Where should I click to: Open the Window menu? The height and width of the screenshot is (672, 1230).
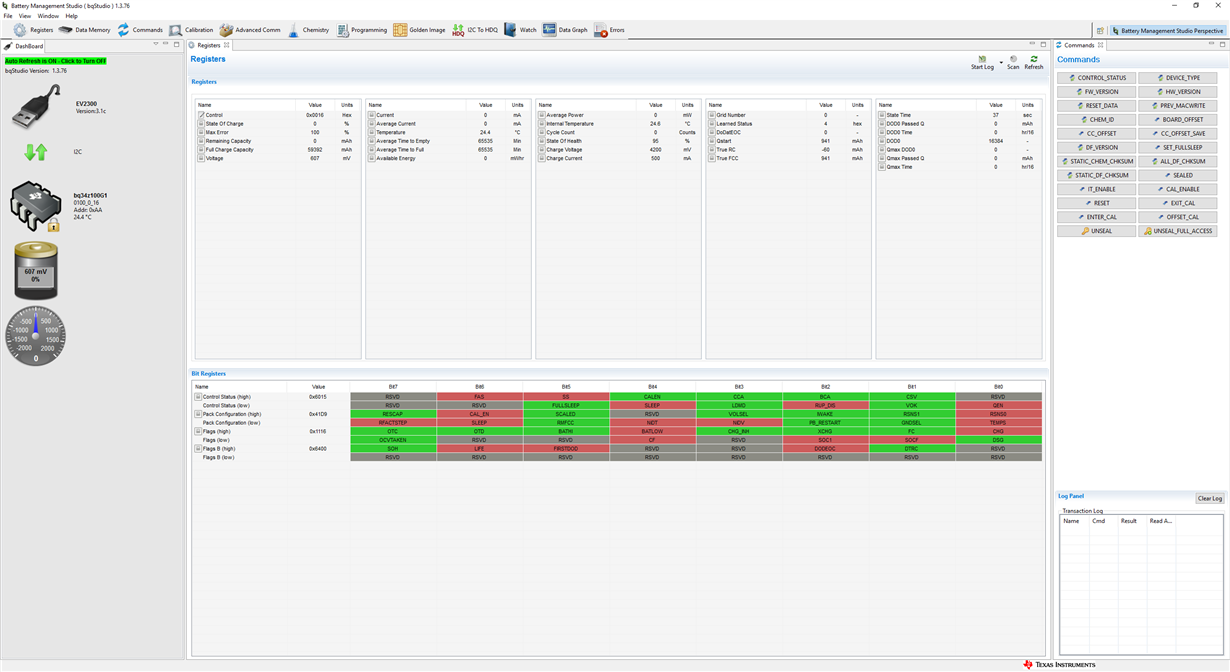(x=48, y=16)
